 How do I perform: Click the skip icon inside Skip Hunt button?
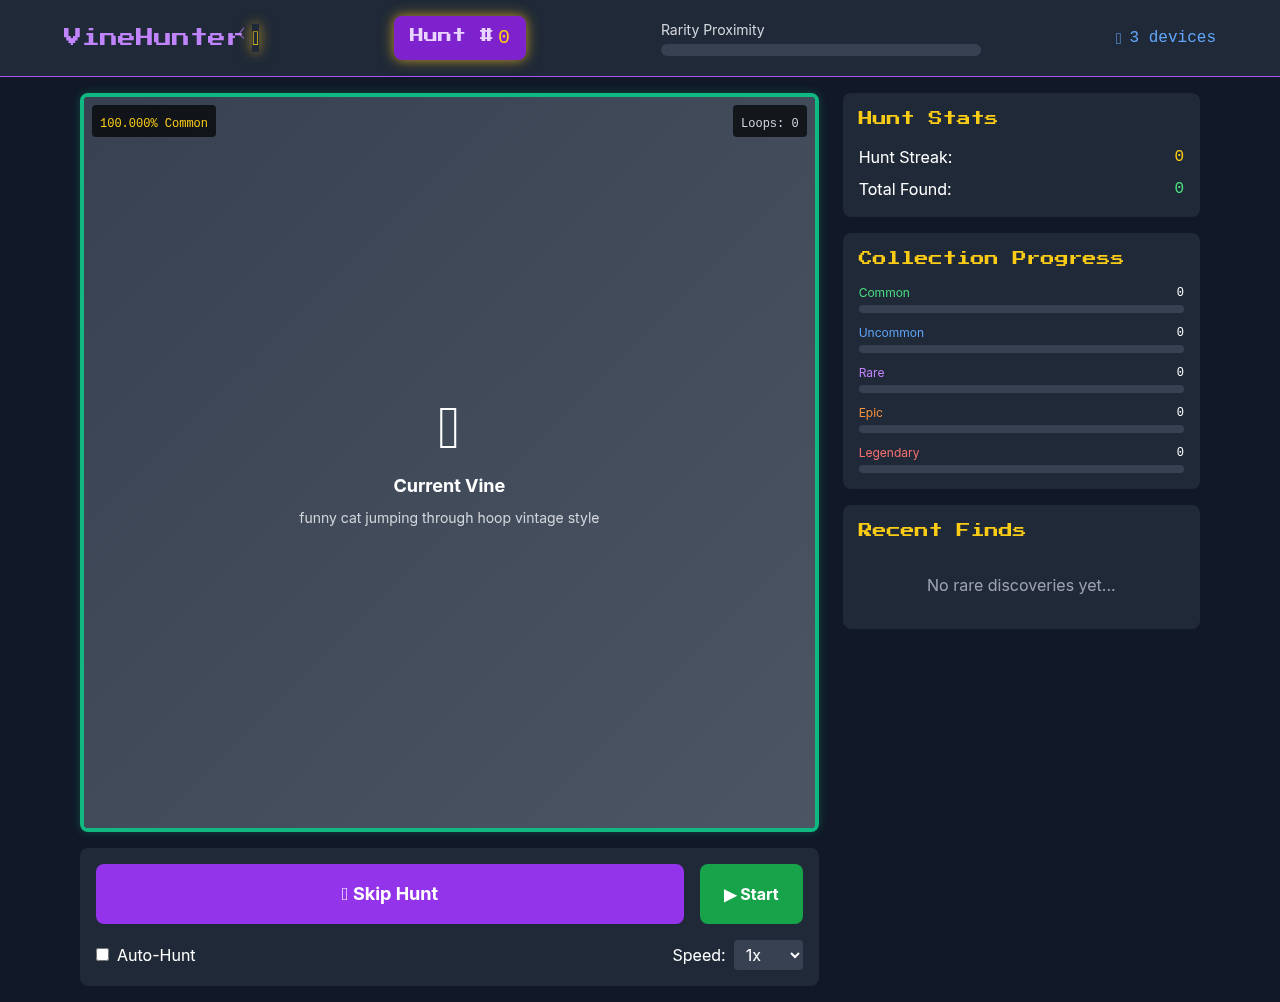tap(342, 894)
